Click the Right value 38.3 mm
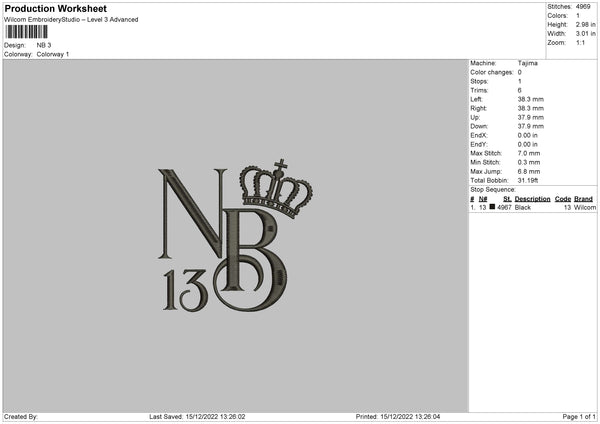600x424 pixels. [531, 108]
